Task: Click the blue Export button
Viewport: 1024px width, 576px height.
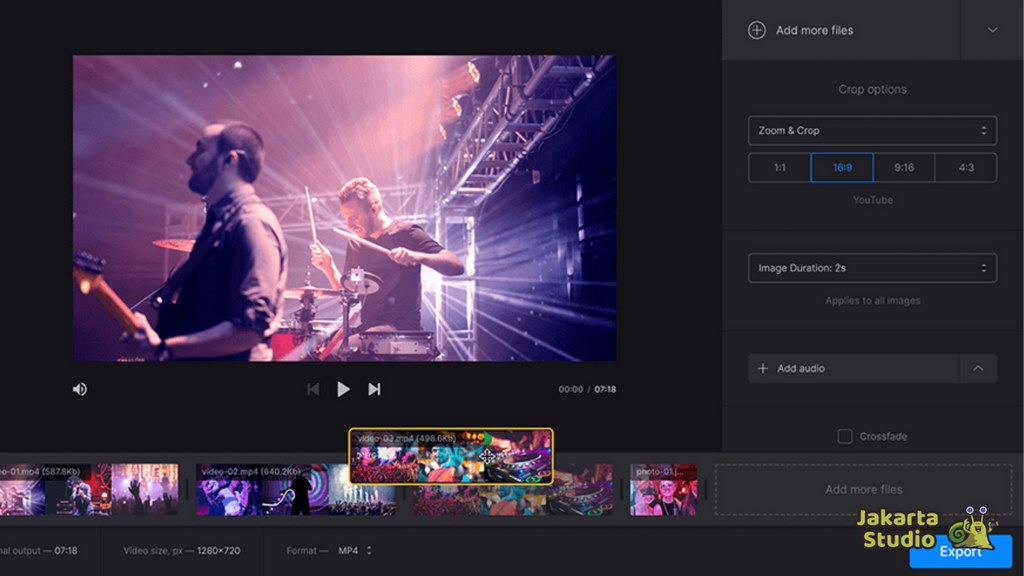Action: (x=960, y=552)
